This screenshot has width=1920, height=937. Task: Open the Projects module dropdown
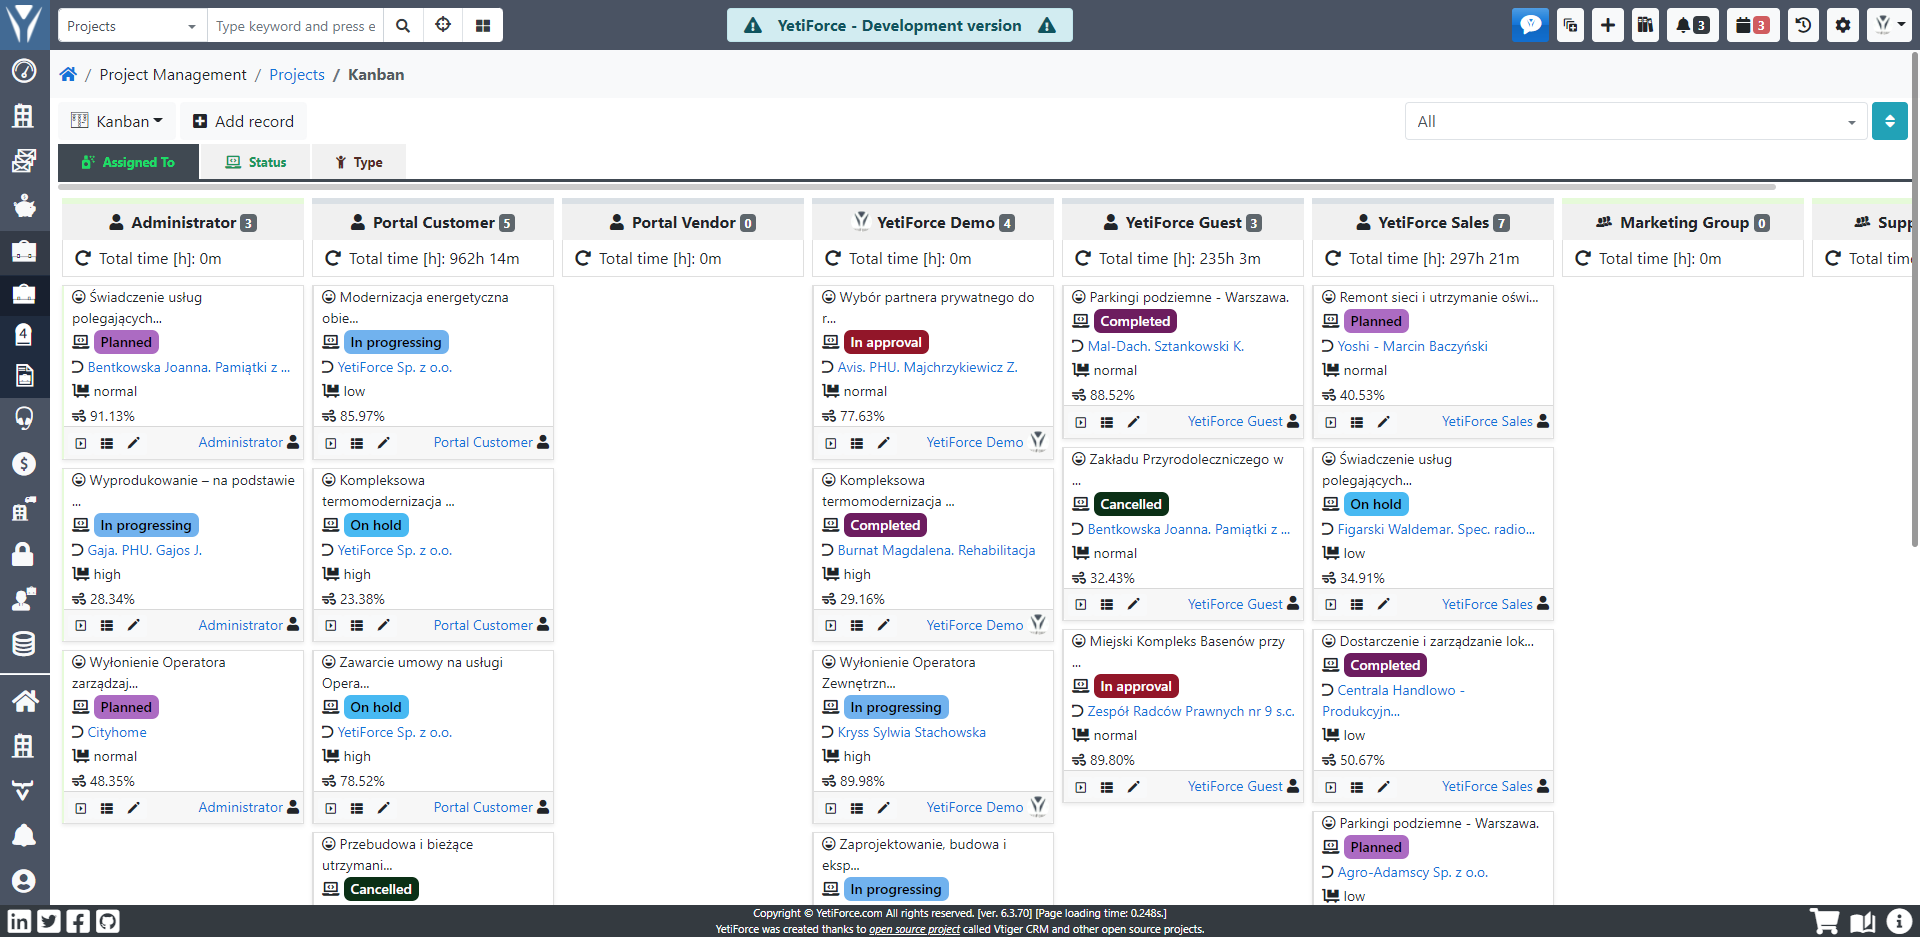(132, 26)
